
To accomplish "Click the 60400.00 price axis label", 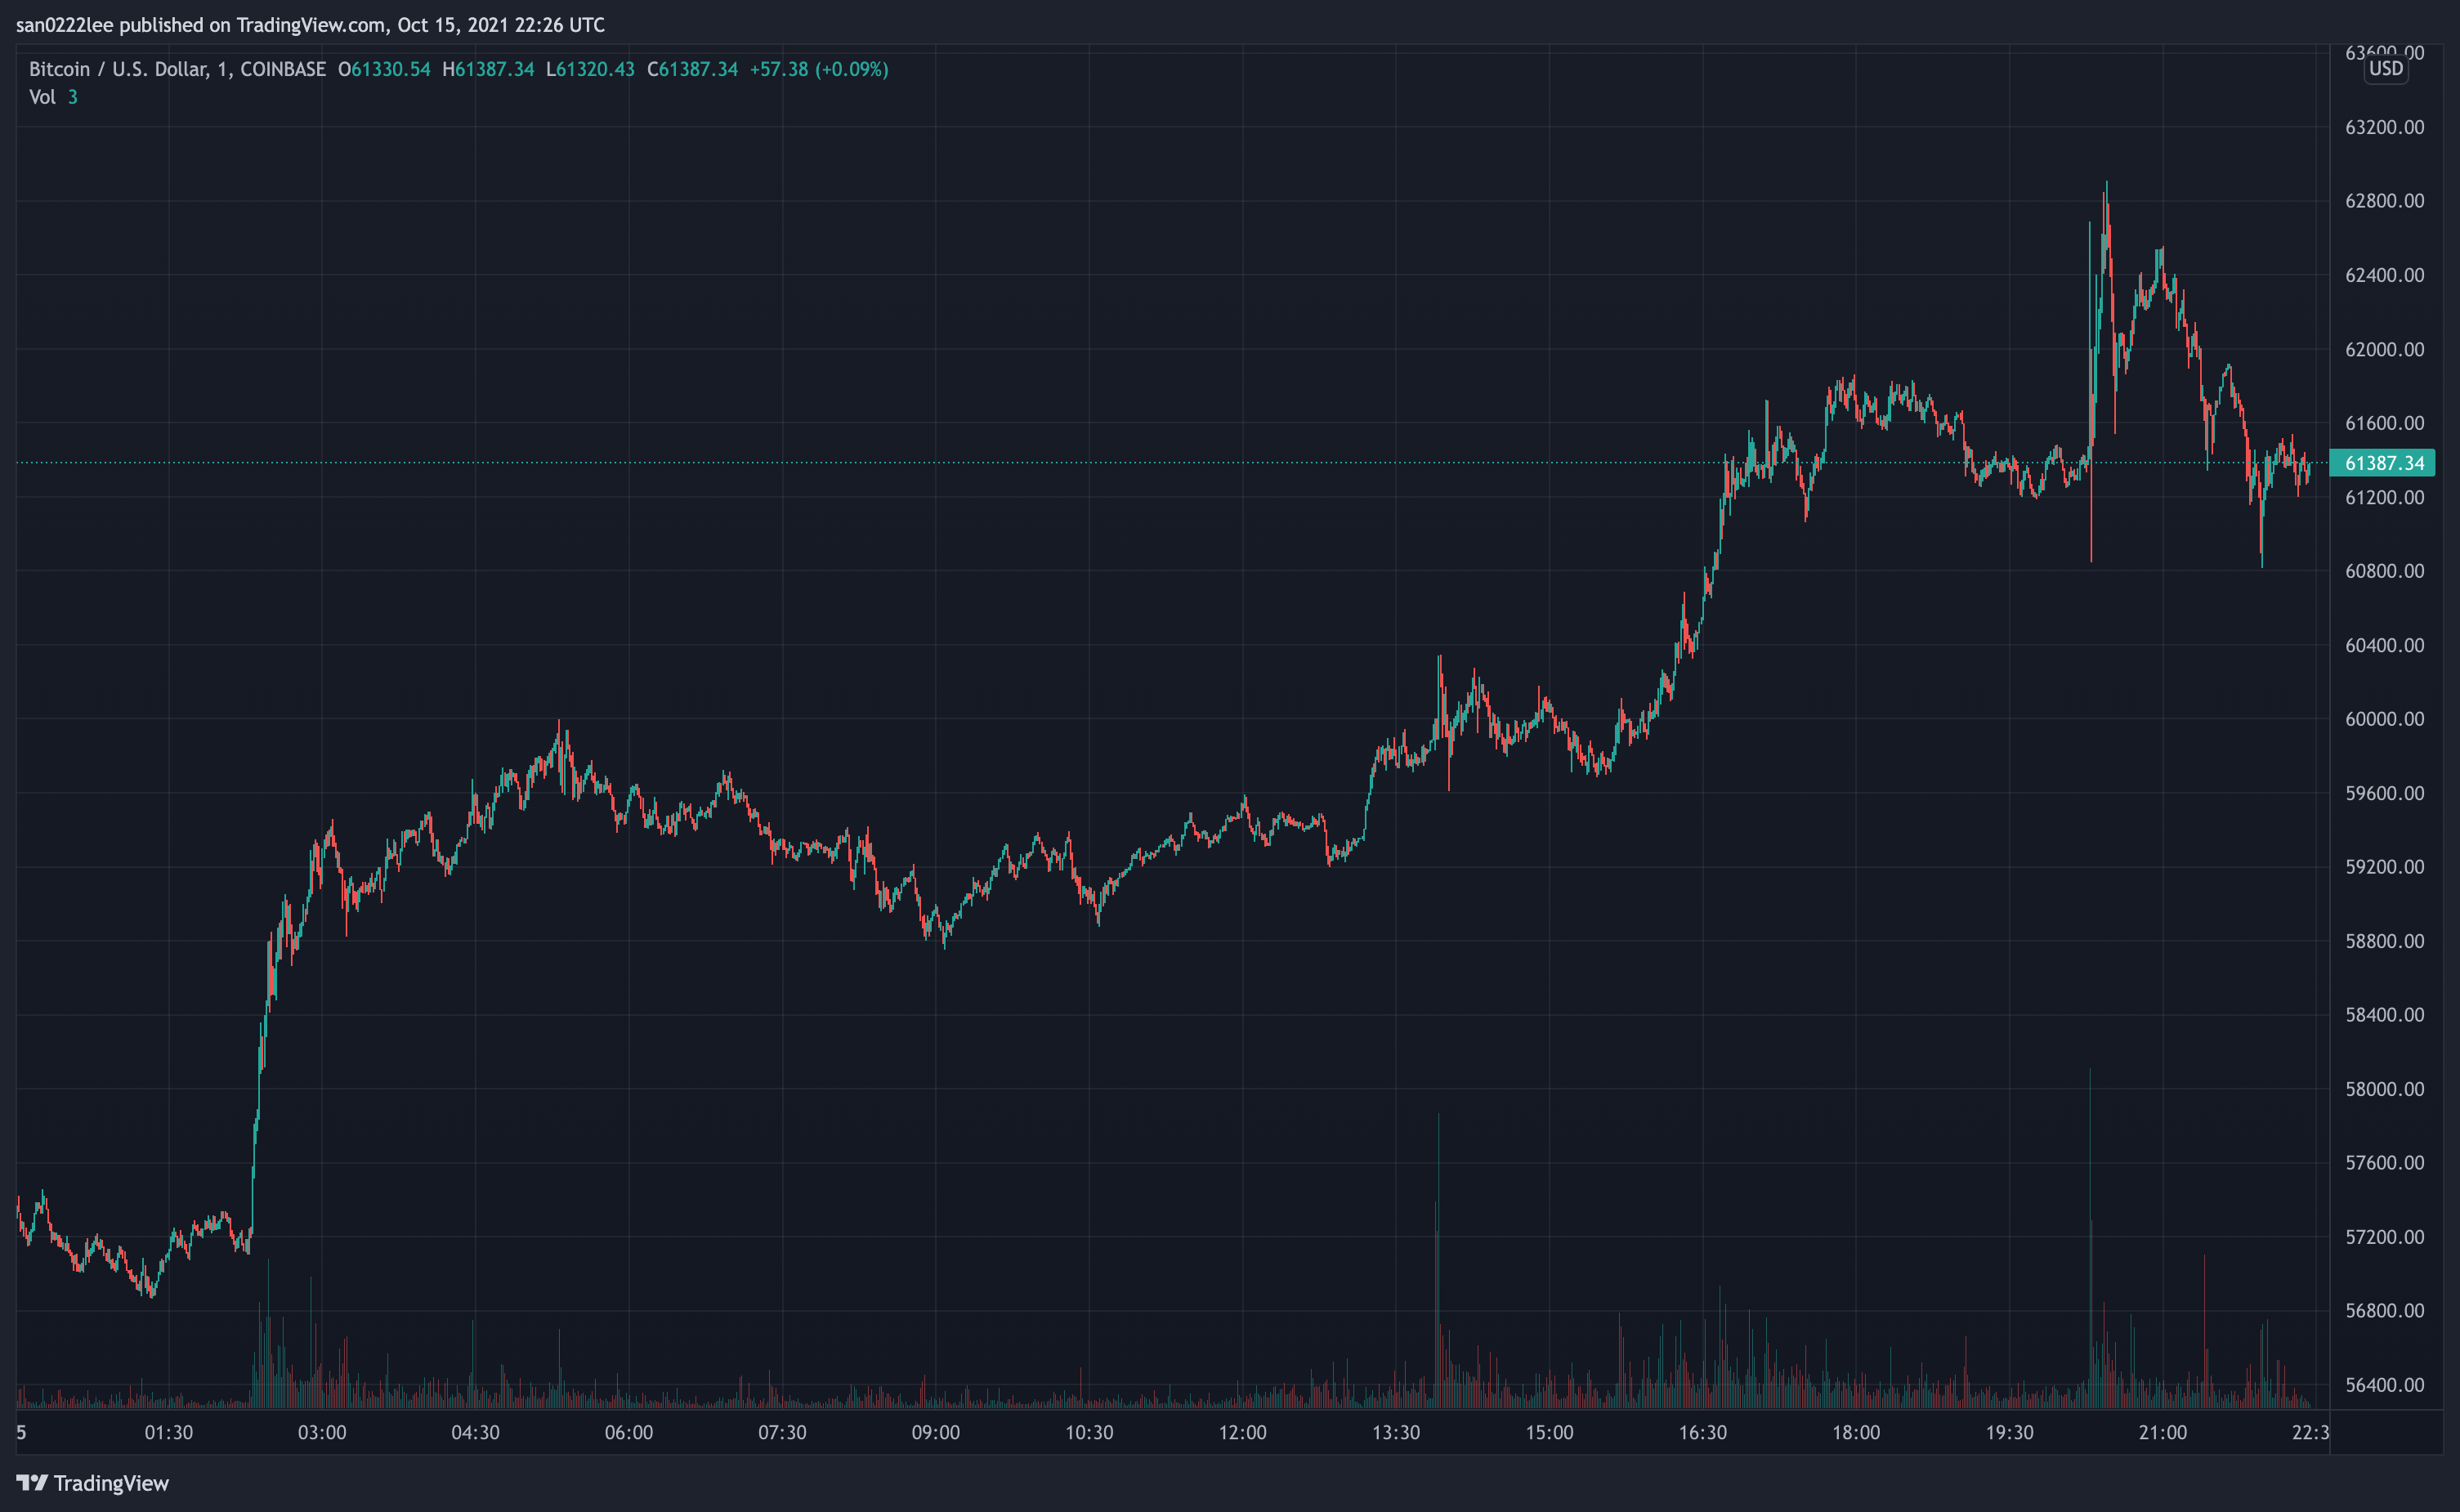I will 2385,645.
